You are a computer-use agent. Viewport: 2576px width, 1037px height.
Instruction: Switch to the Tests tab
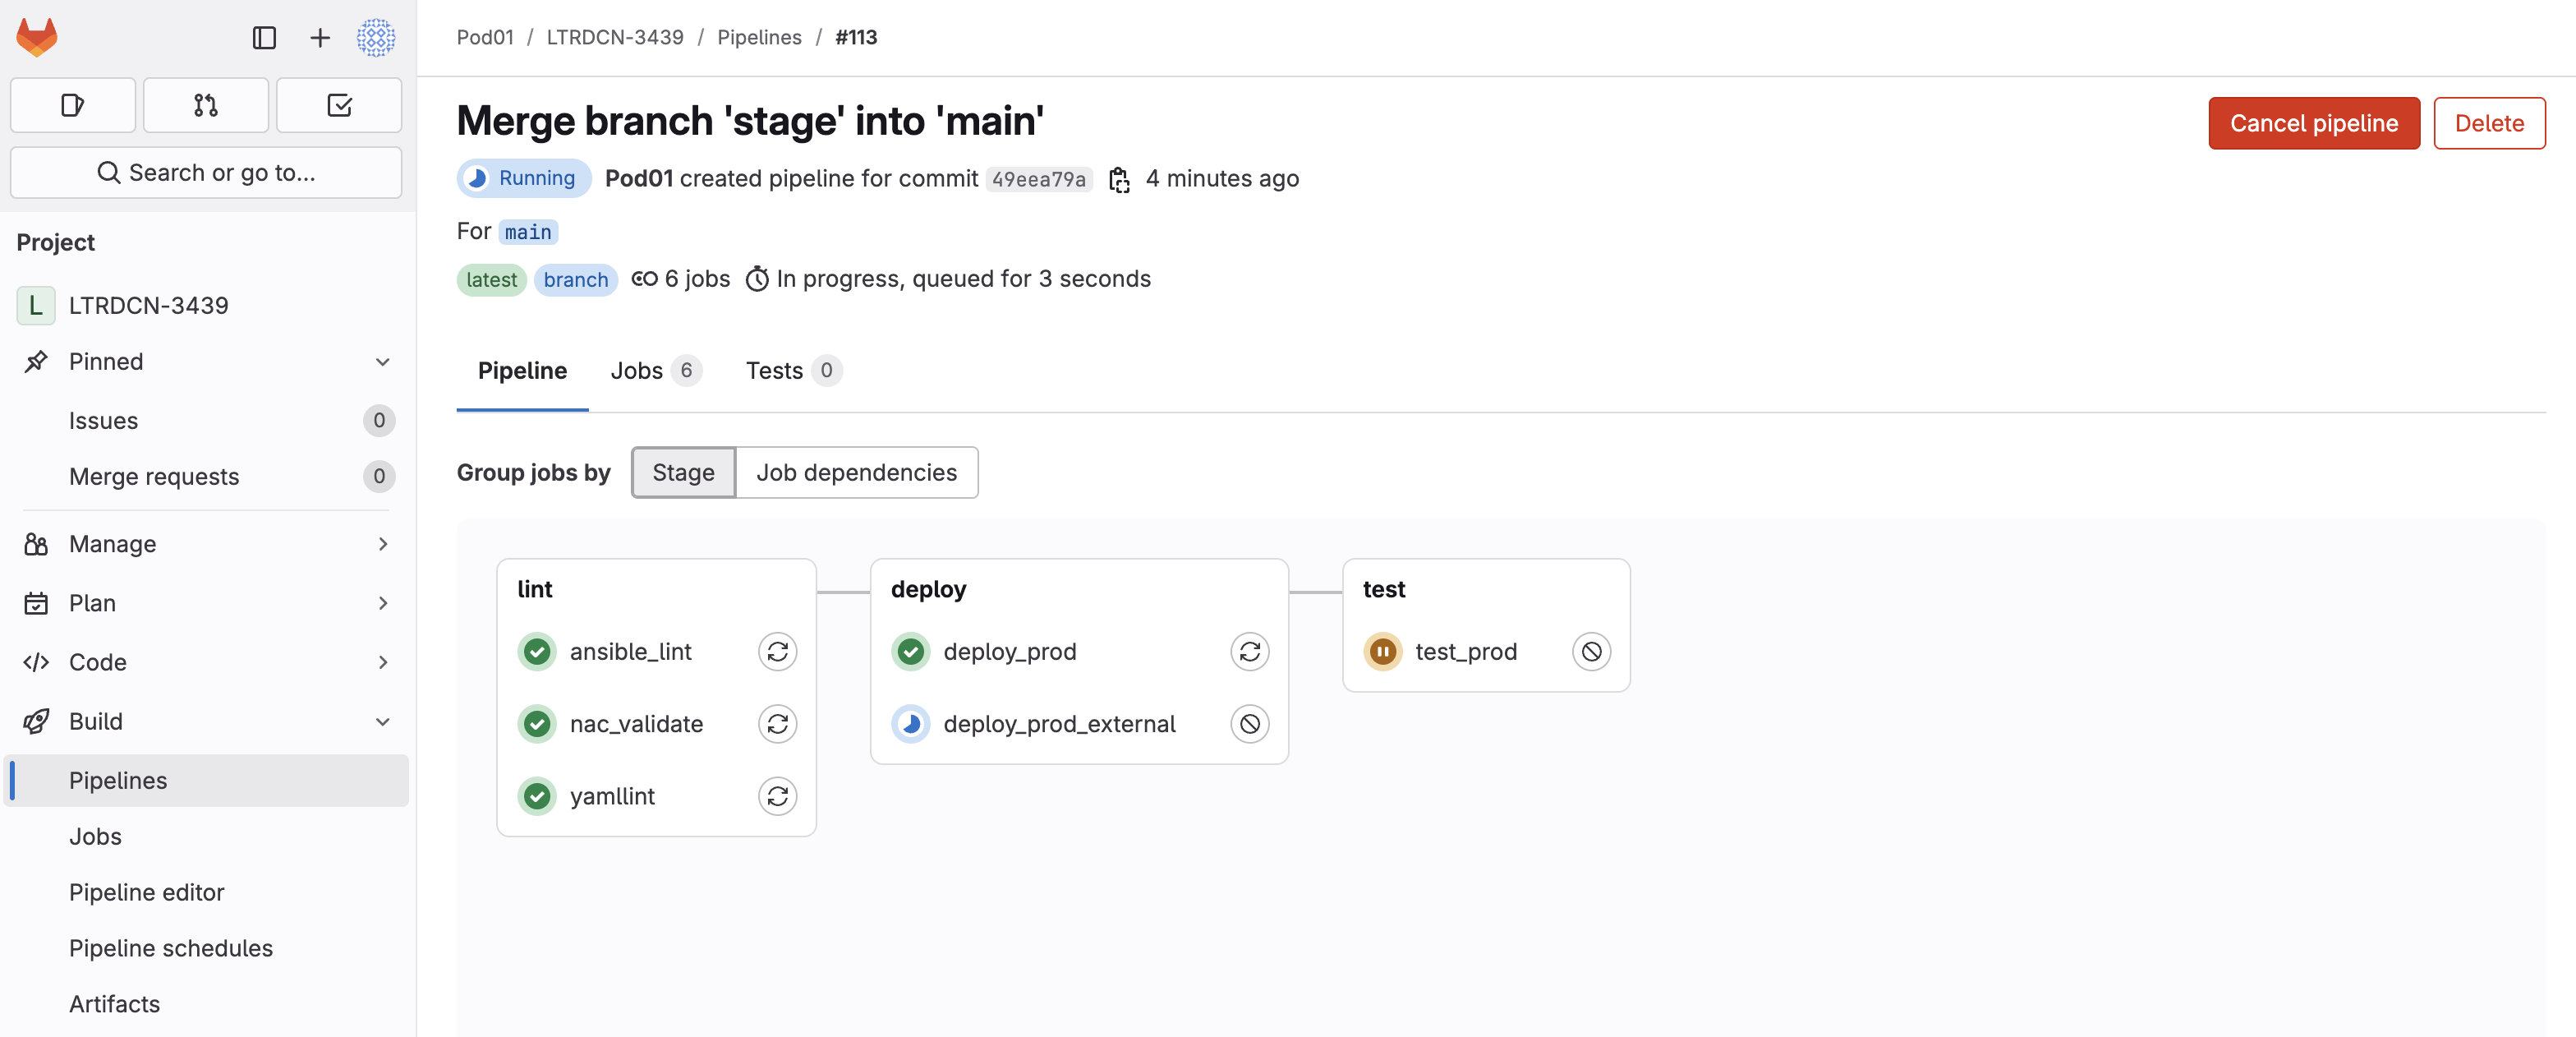point(793,371)
